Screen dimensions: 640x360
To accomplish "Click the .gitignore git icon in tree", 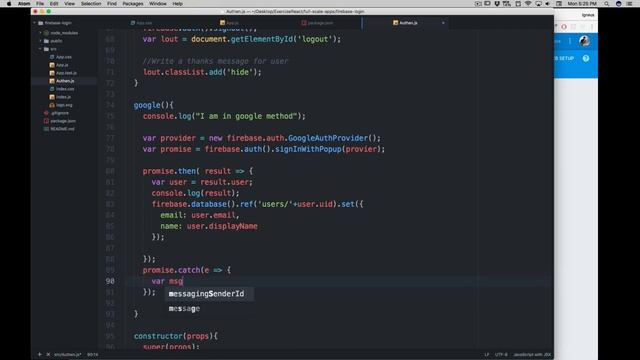I will pyautogui.click(x=46, y=113).
